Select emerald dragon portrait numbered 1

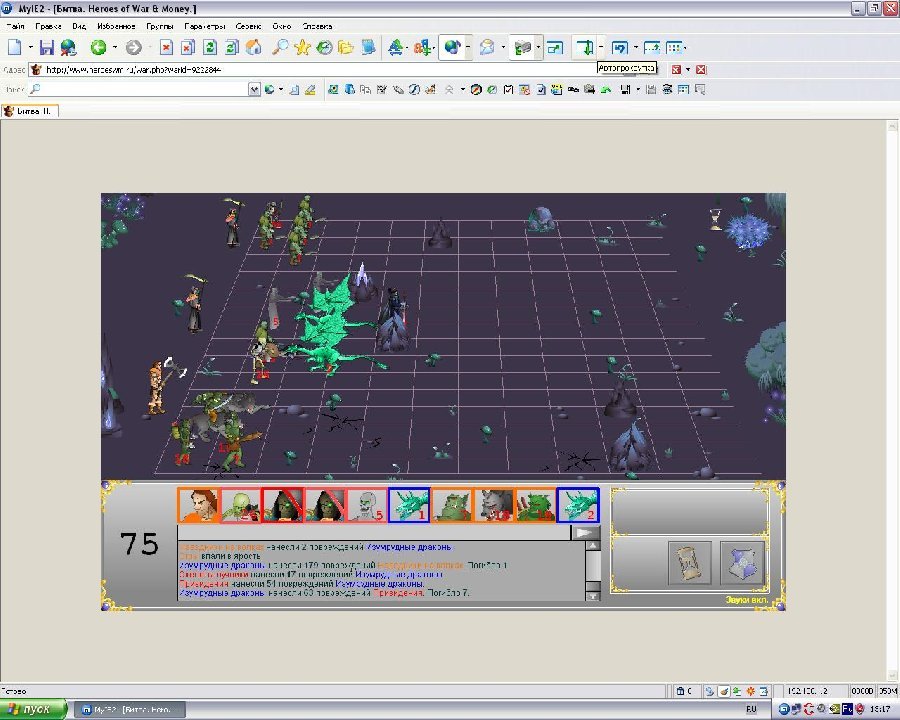409,505
